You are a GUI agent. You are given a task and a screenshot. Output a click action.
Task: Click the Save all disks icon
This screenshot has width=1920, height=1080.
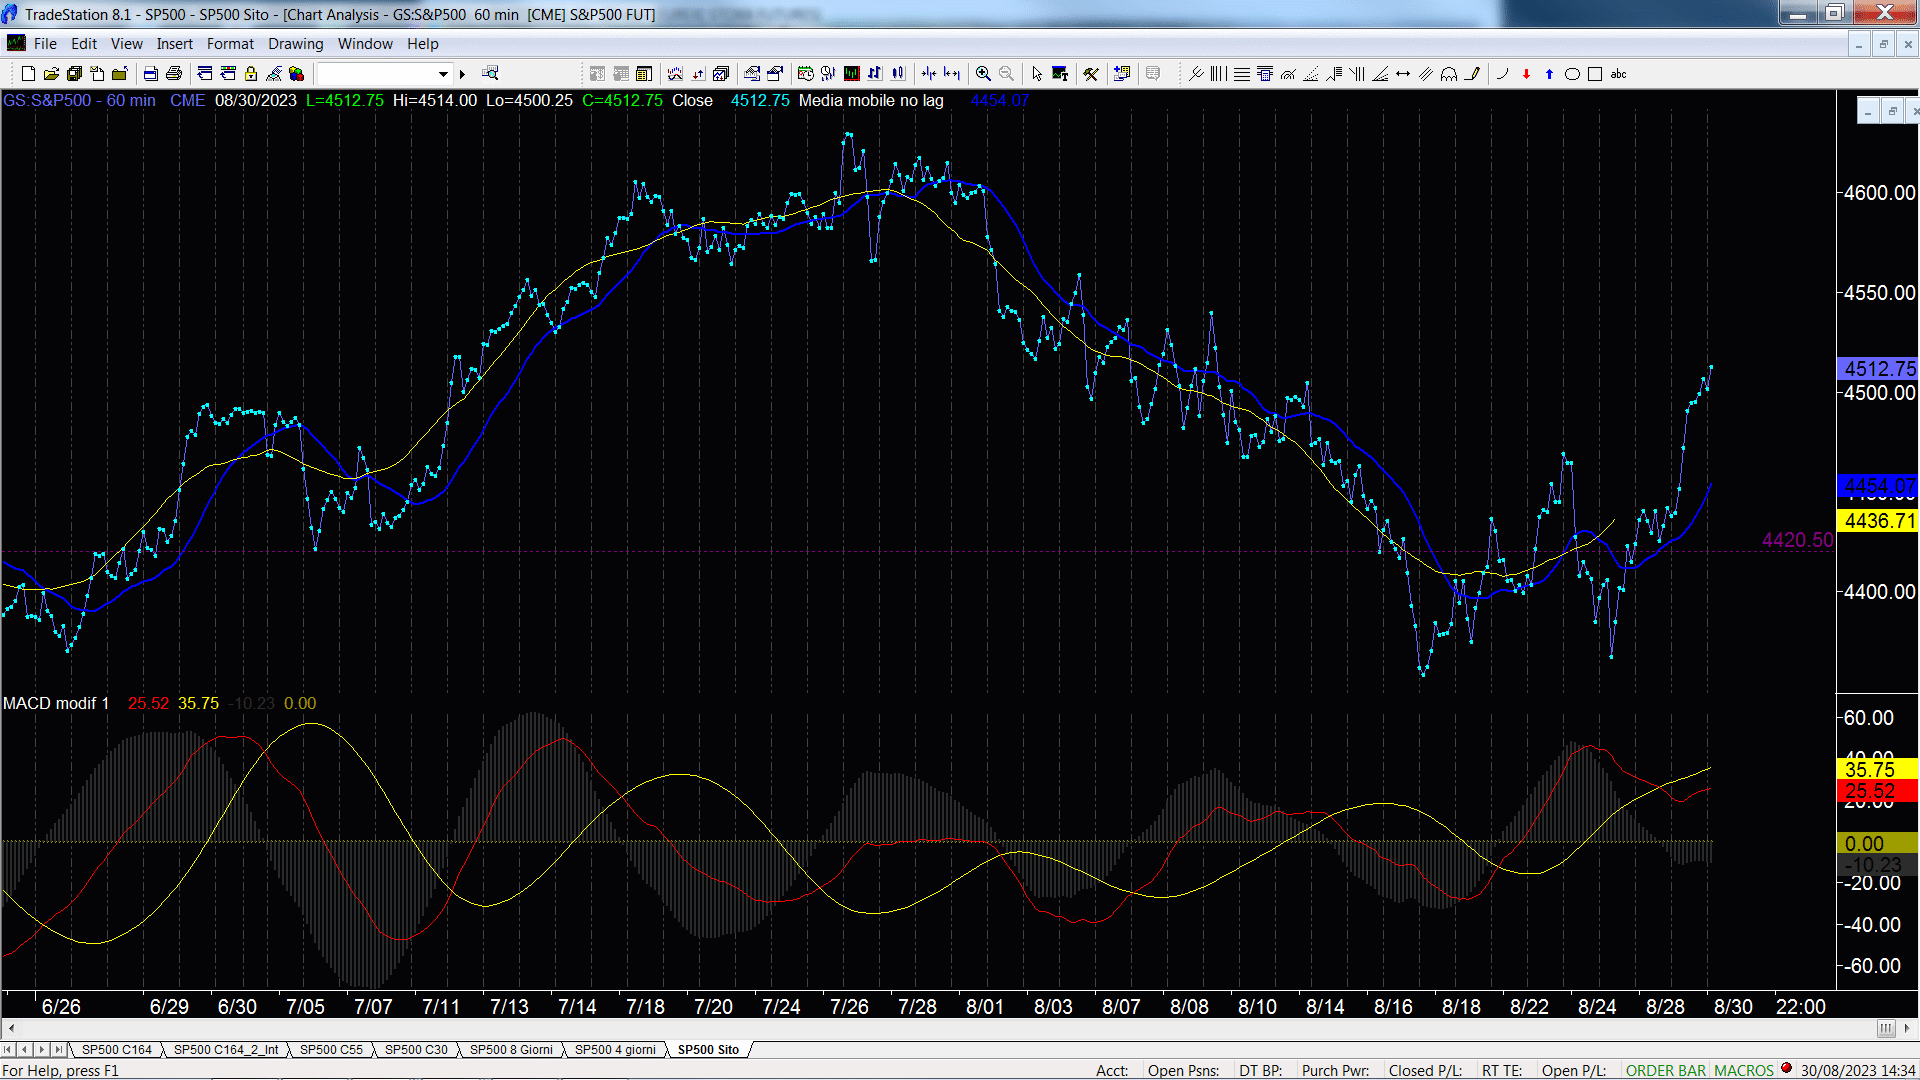click(74, 73)
